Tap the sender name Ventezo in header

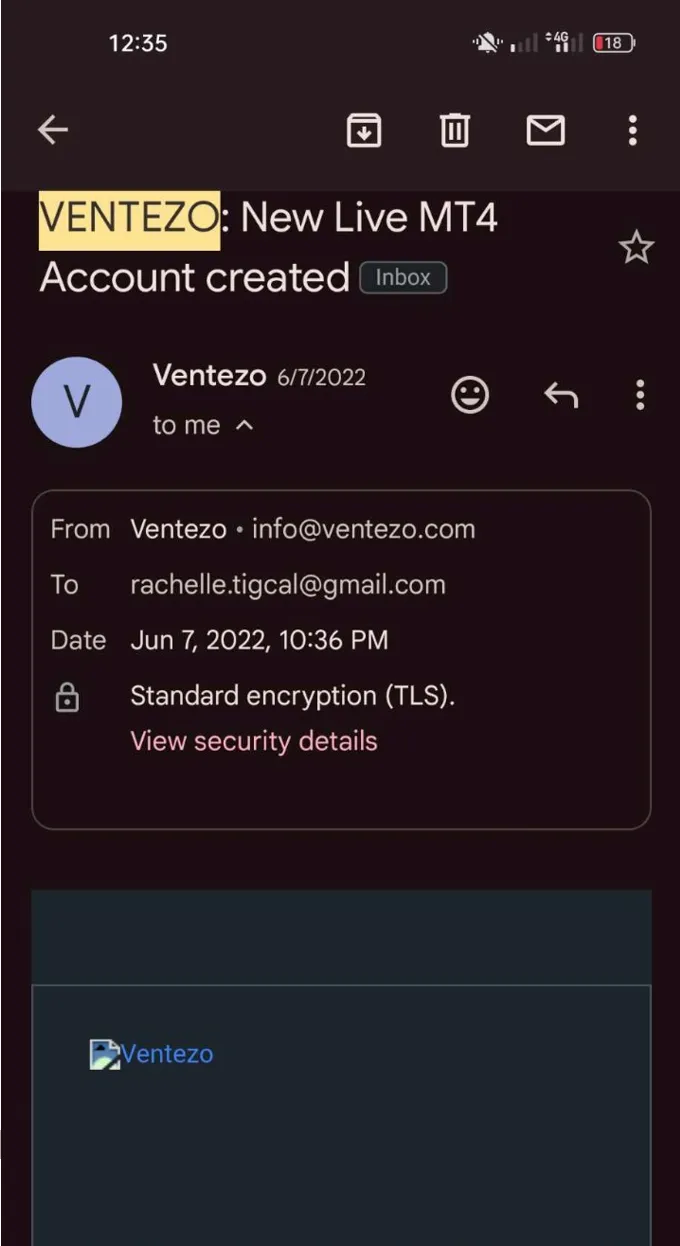coord(209,376)
